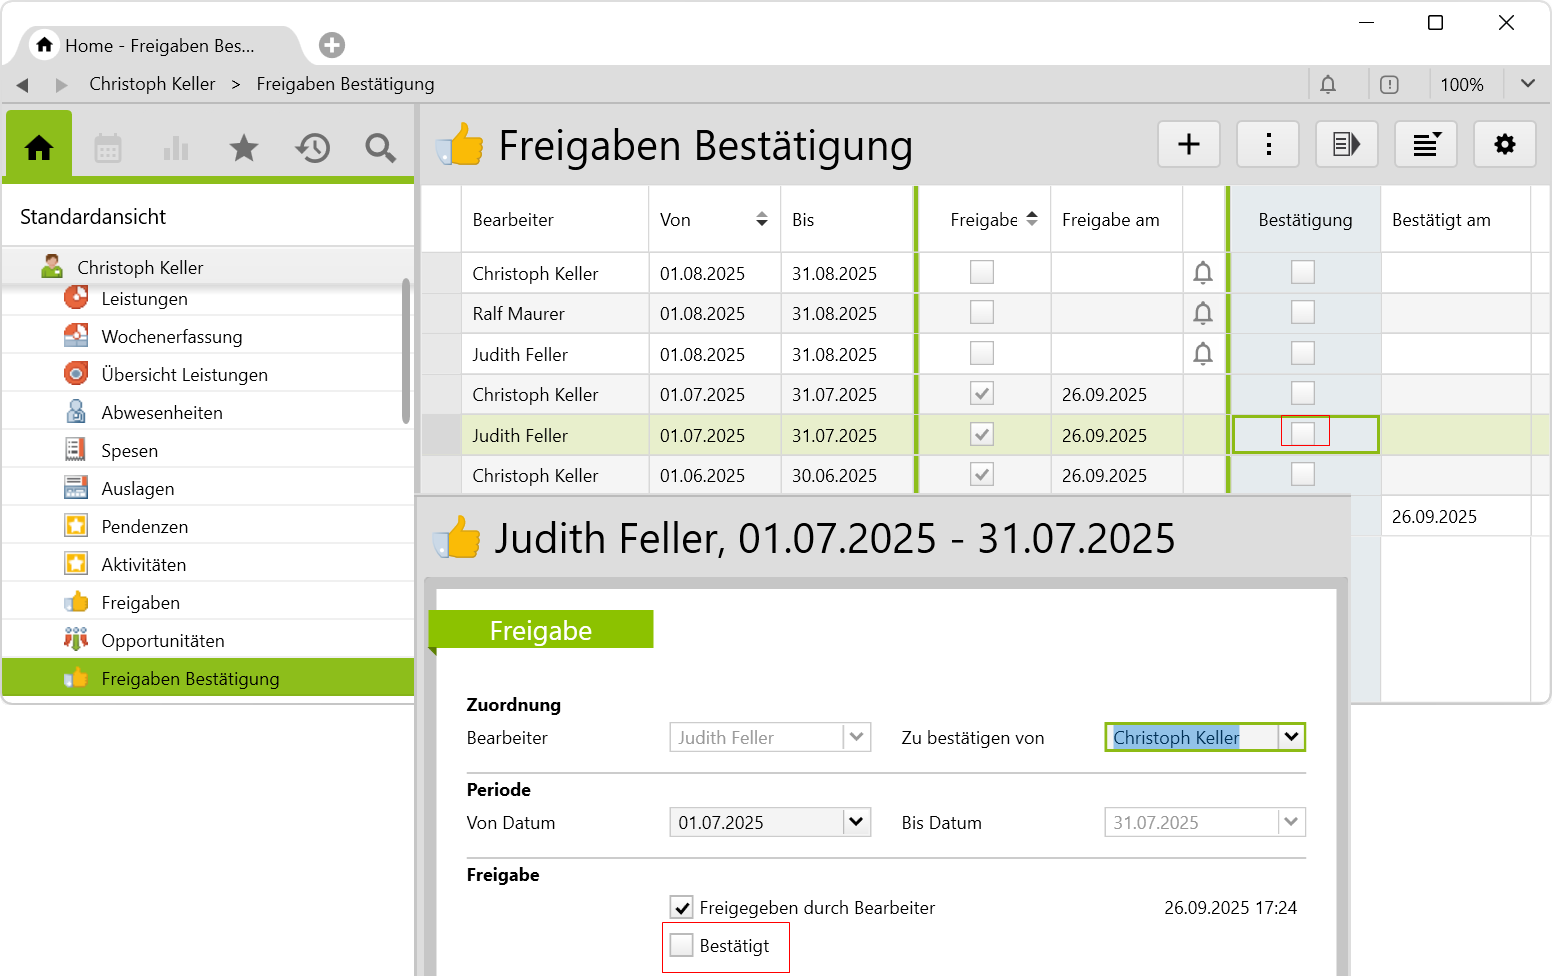Expand the dropdown chevron next to 100% zoom
This screenshot has width=1552, height=977.
1527,84
